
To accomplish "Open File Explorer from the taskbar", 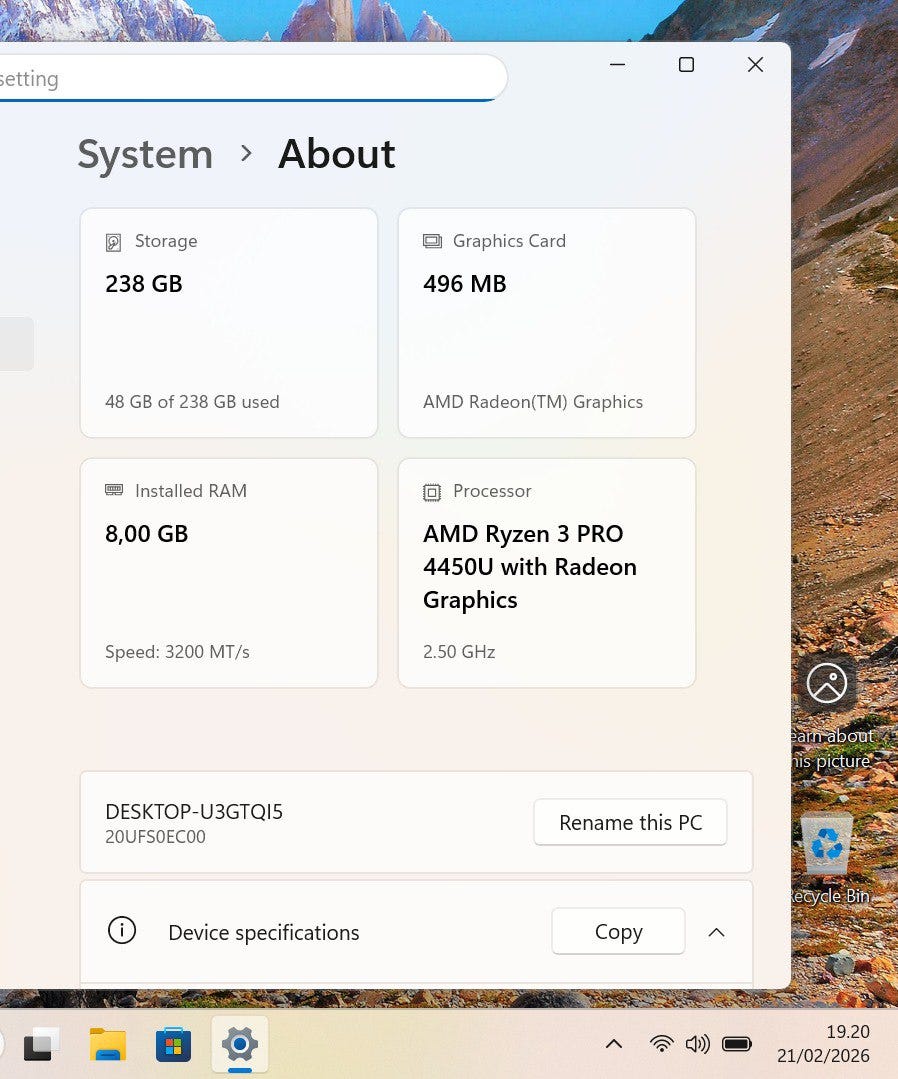I will (107, 1045).
